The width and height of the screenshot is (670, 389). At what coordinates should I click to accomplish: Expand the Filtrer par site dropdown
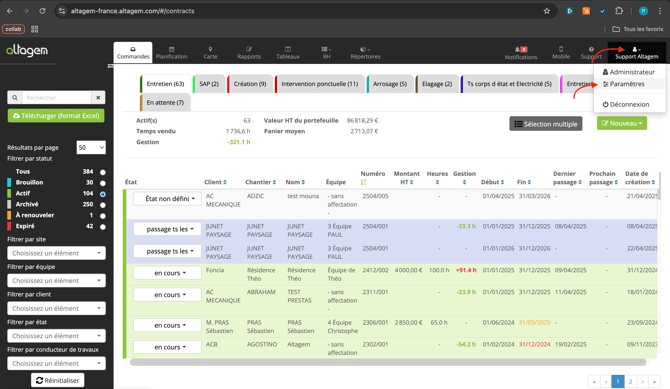coord(56,253)
